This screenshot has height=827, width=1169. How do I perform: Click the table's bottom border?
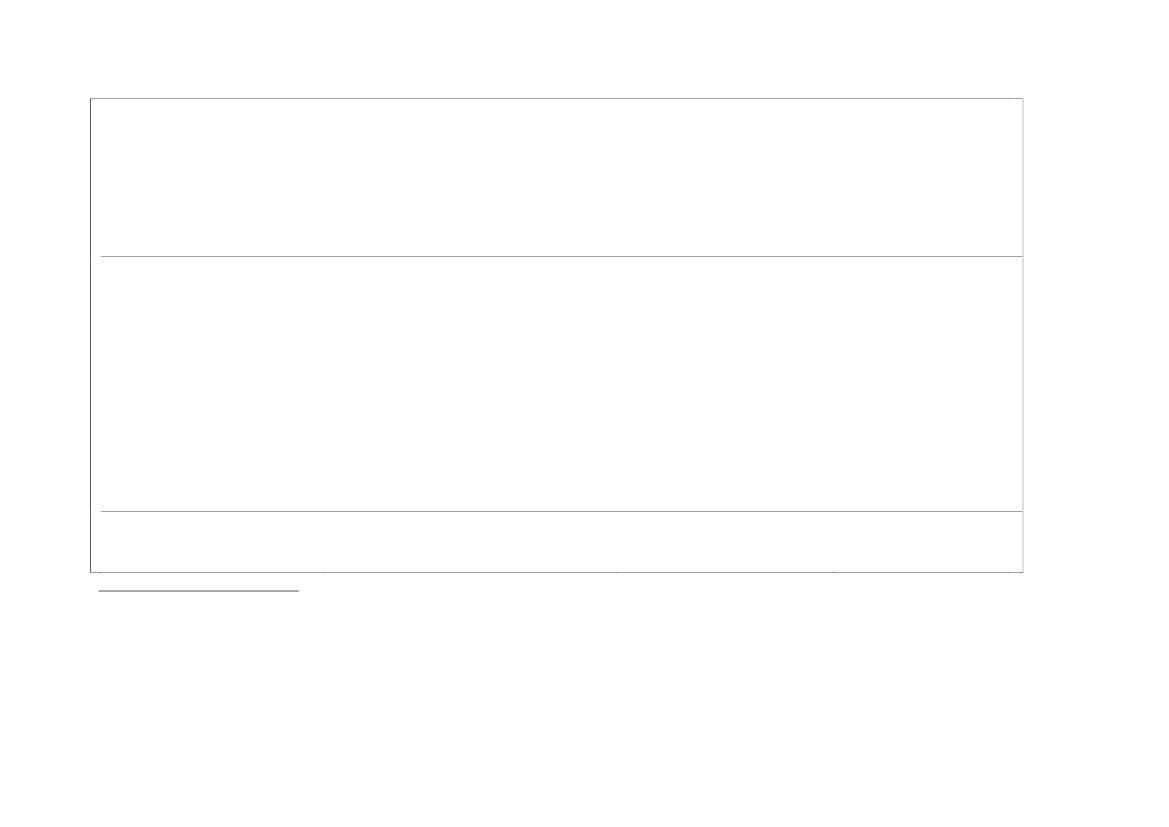pos(556,572)
